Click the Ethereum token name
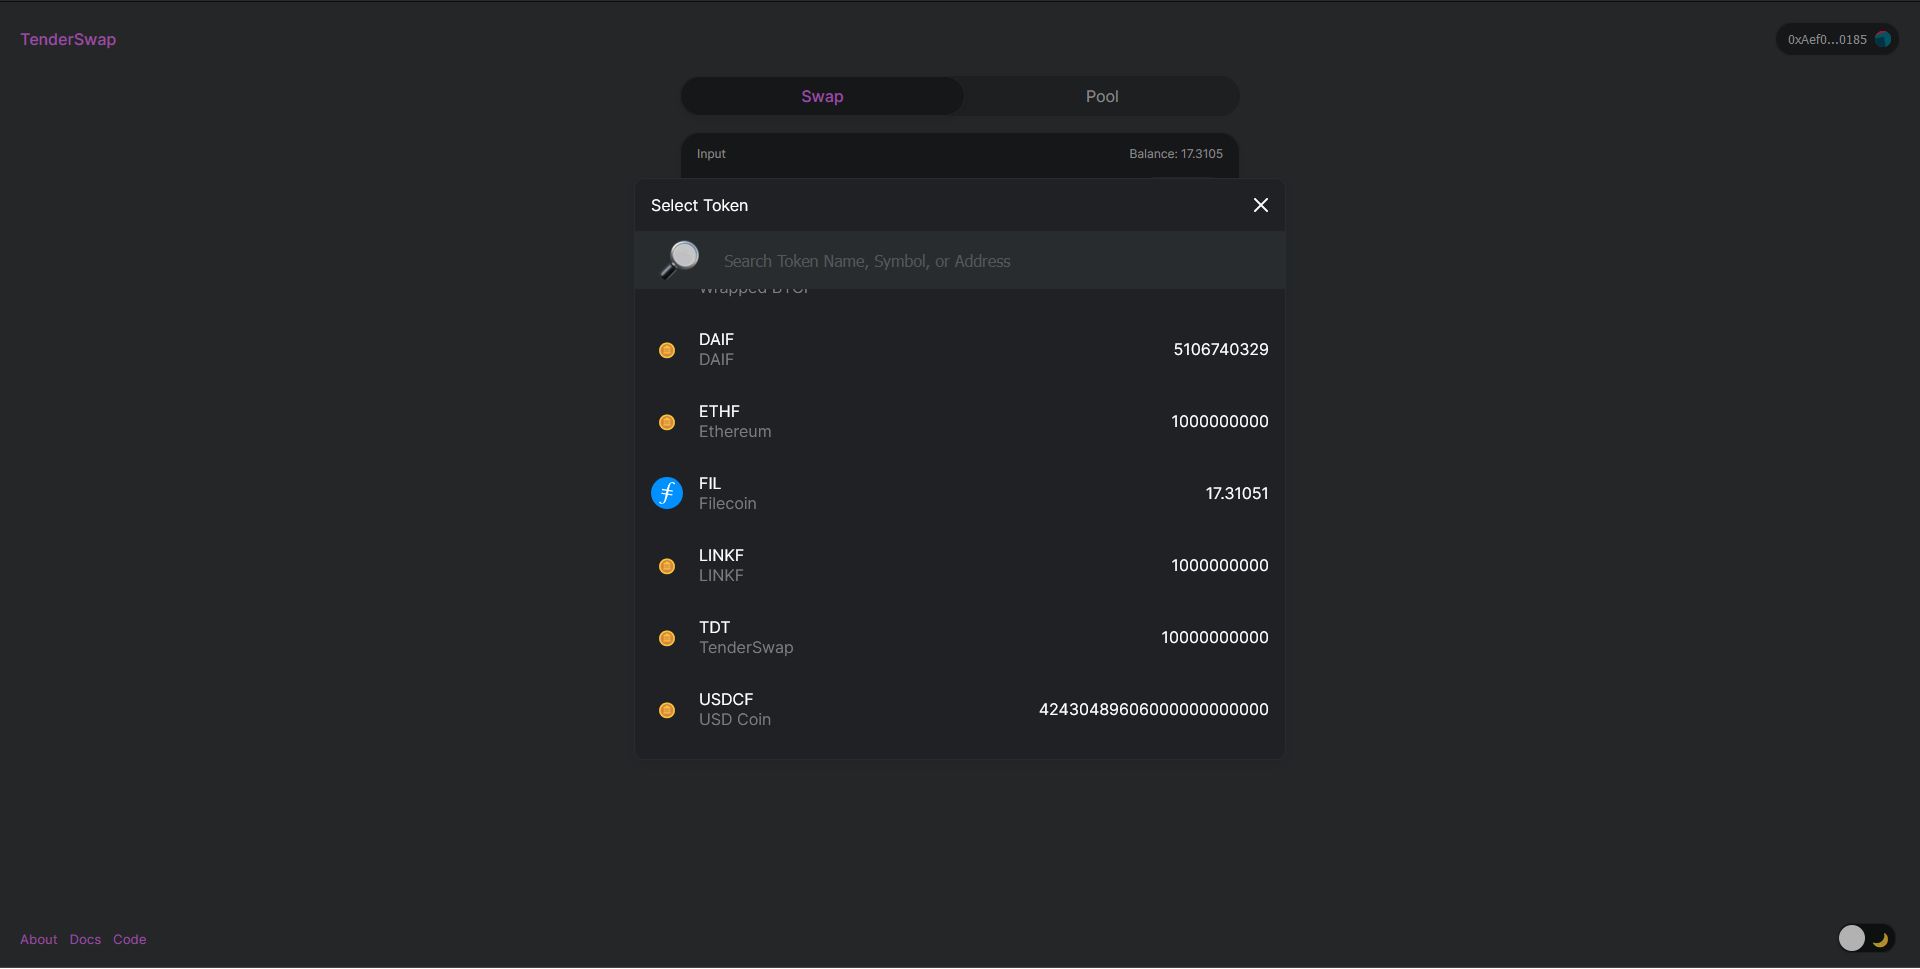 [x=735, y=432]
